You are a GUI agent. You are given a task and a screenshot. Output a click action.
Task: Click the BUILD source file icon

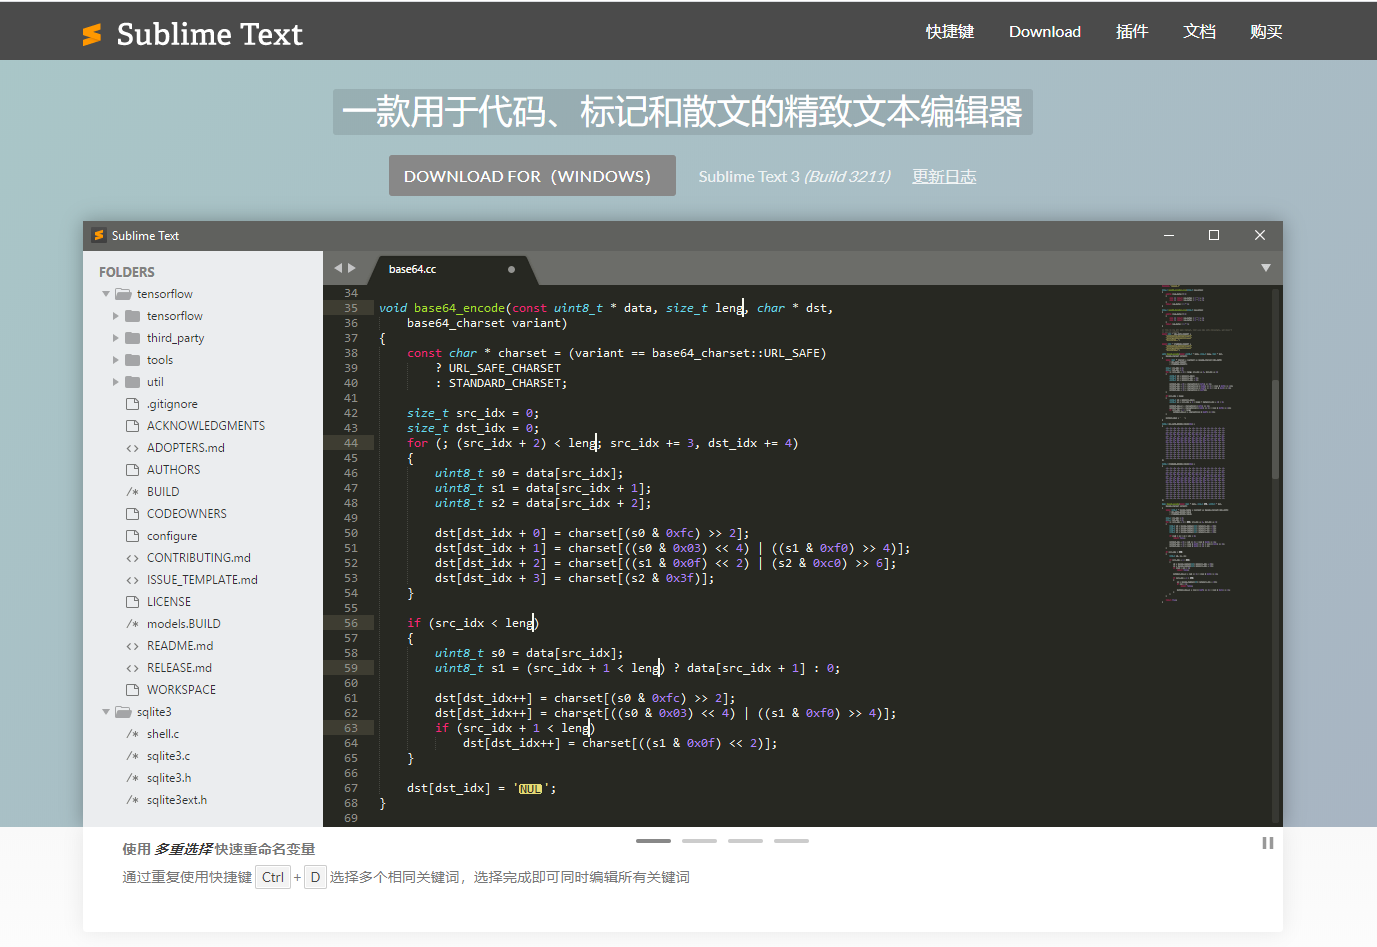point(132,492)
